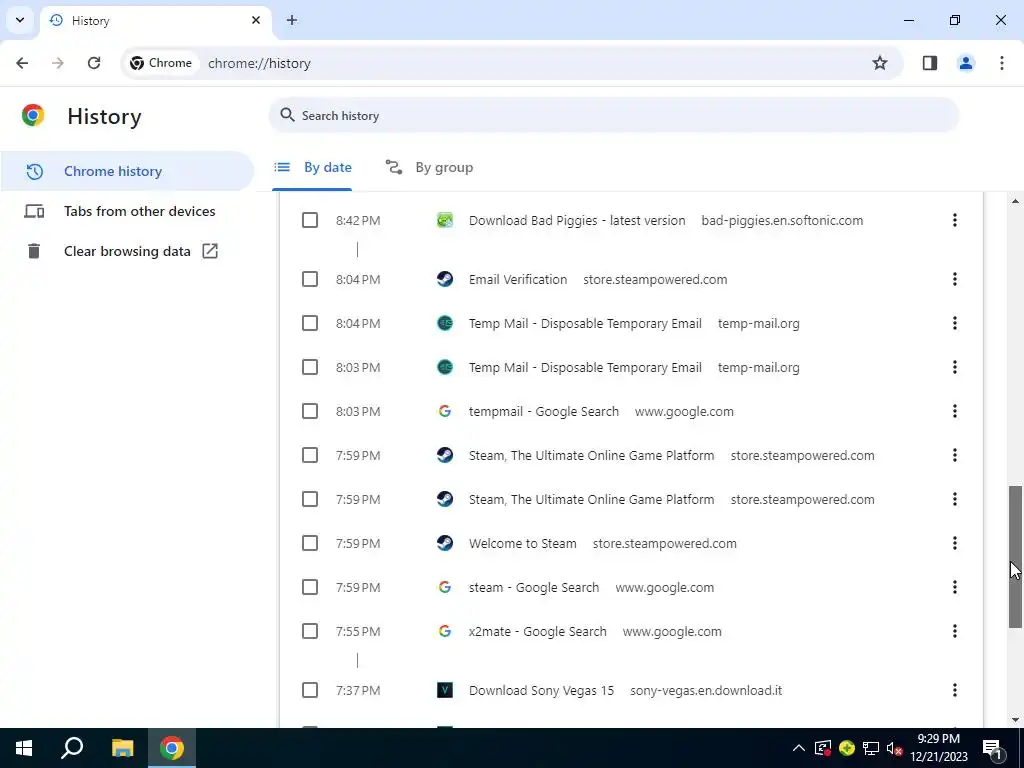Screen dimensions: 1024x768
Task: Check the 8:04 PM Temp Mail checkbox
Action: (x=310, y=323)
